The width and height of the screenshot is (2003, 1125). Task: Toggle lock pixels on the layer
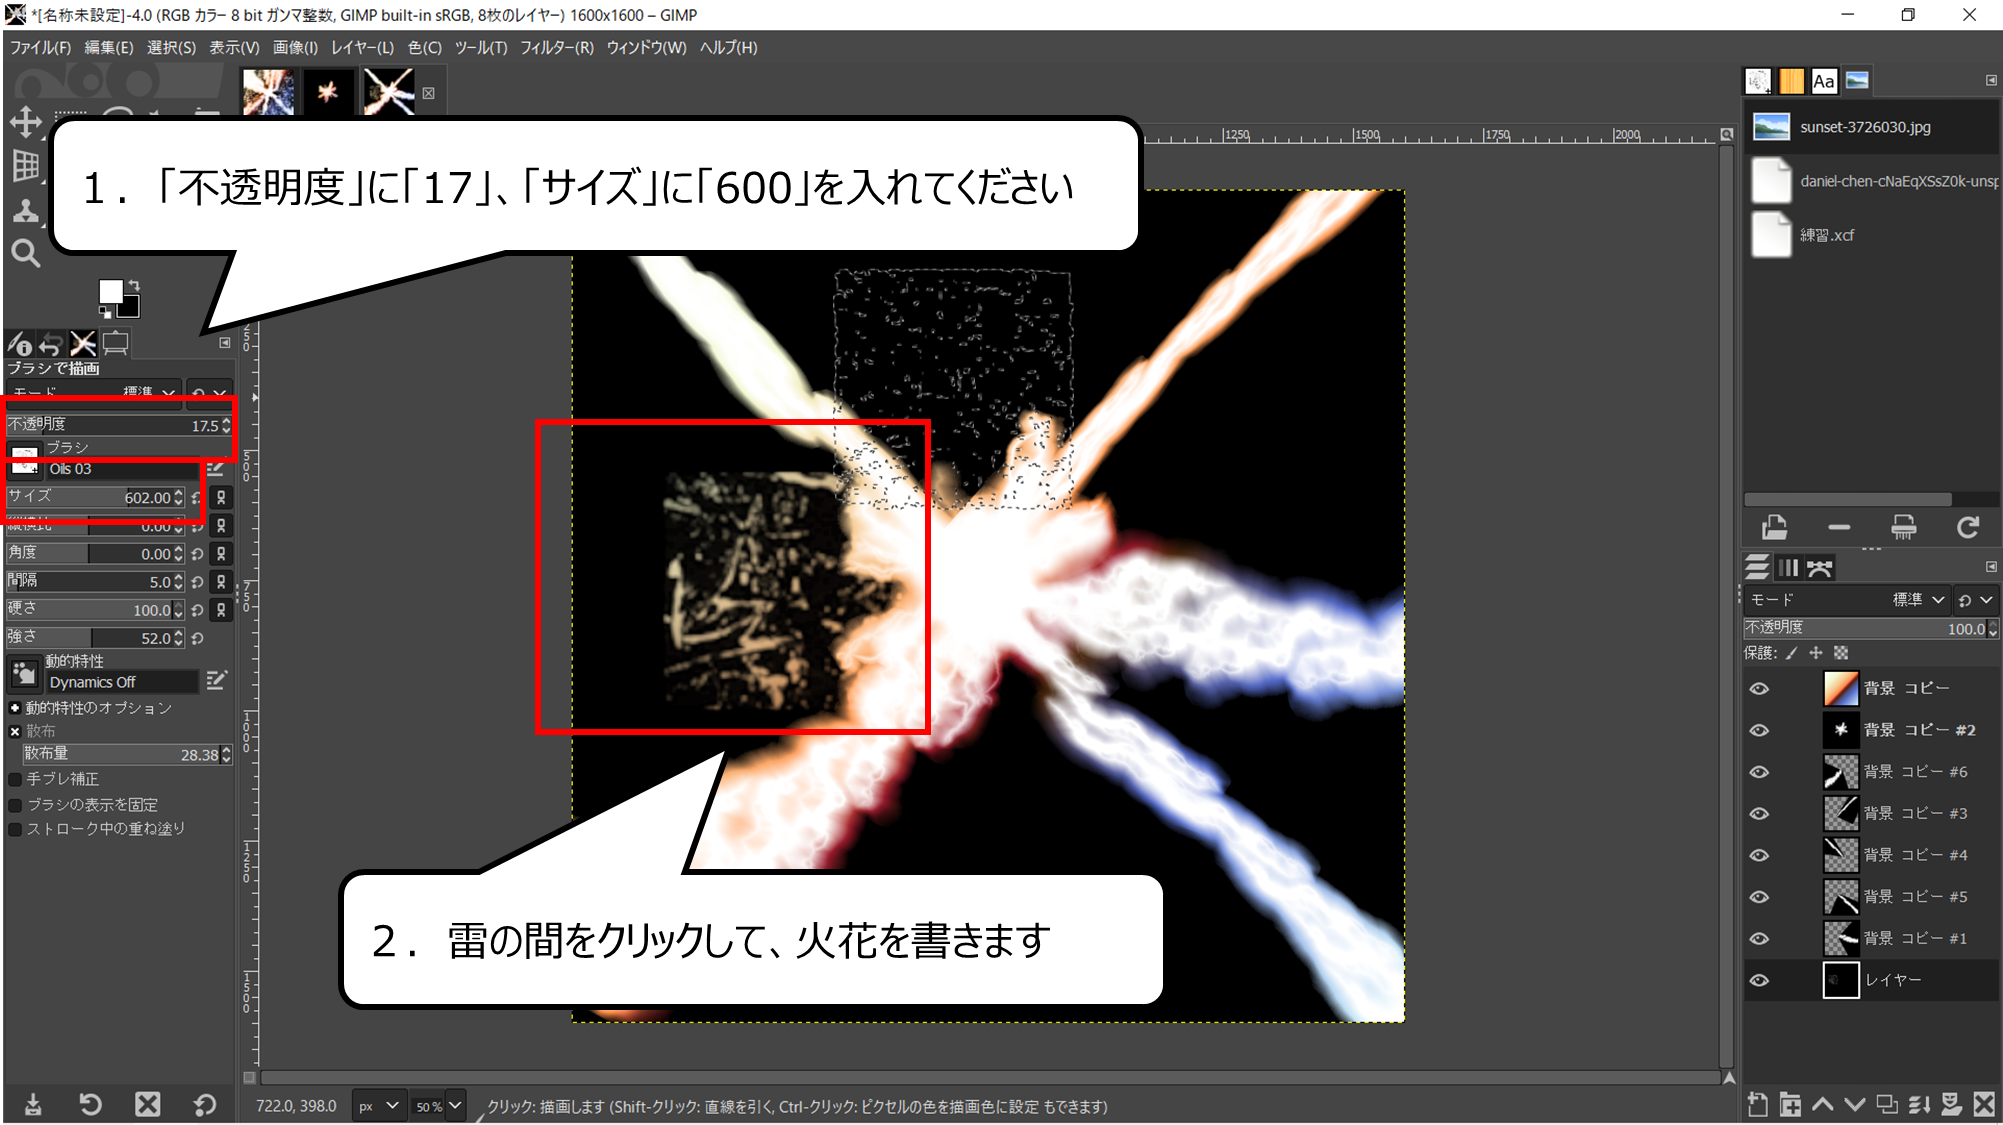1791,653
